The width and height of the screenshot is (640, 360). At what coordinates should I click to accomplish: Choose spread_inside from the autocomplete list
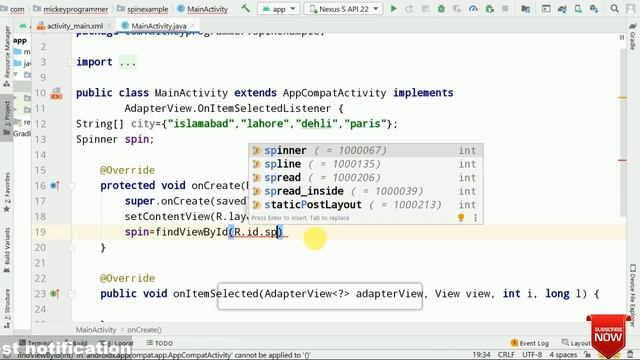pos(365,191)
